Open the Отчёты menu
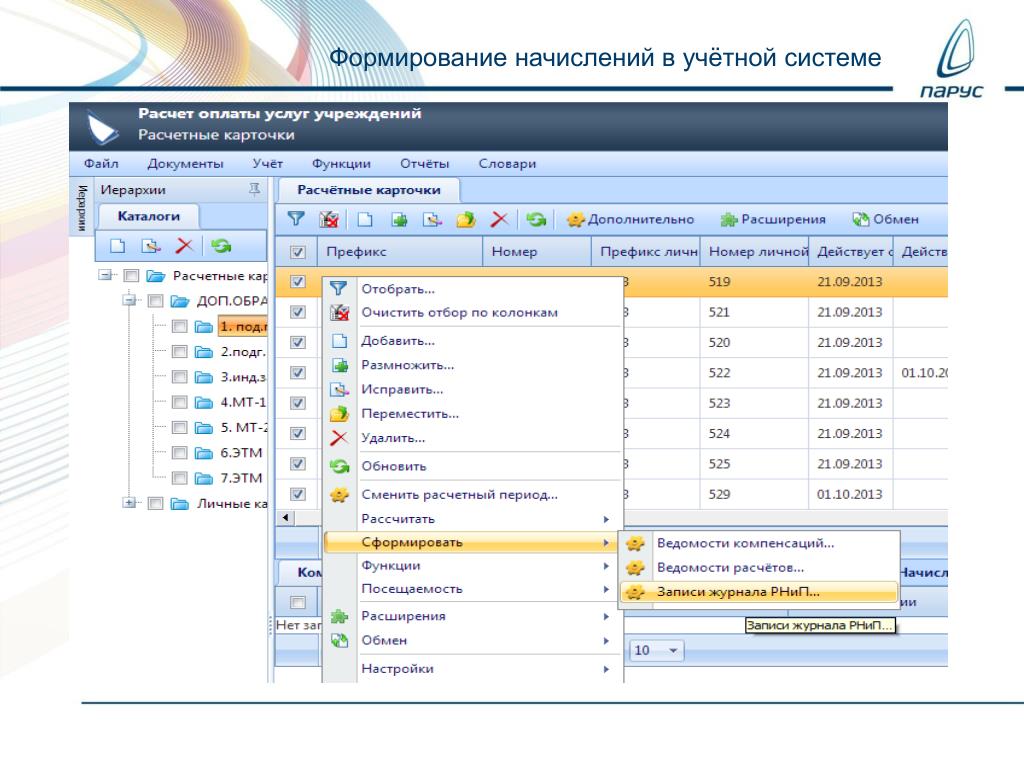The width and height of the screenshot is (1024, 768). [424, 163]
